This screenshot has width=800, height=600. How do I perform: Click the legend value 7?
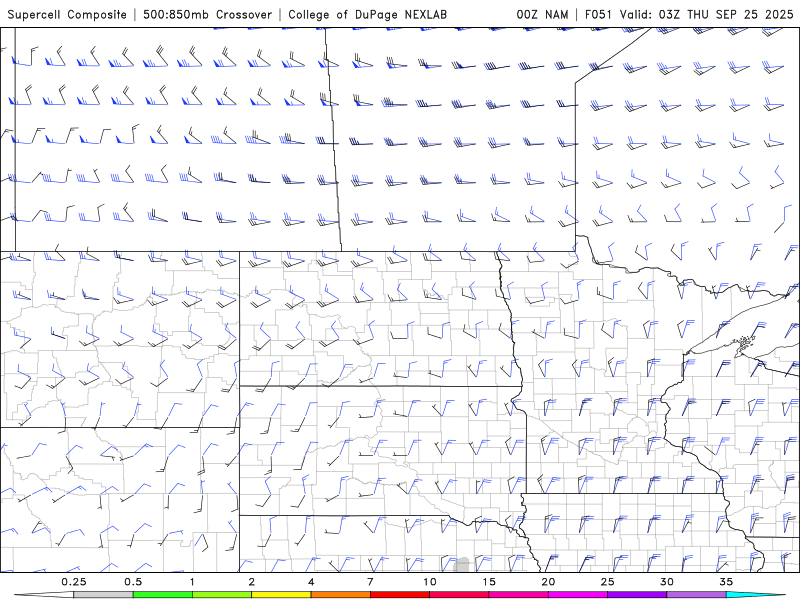tap(370, 582)
